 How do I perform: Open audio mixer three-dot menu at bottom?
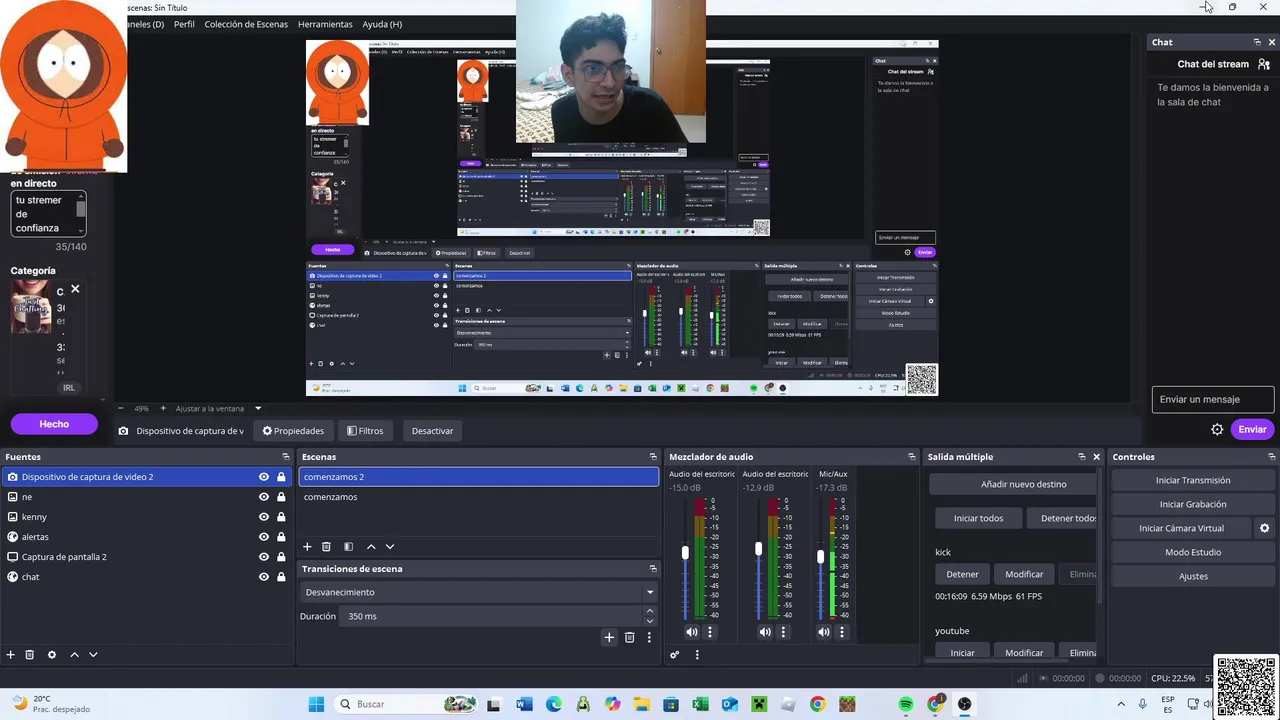[697, 655]
